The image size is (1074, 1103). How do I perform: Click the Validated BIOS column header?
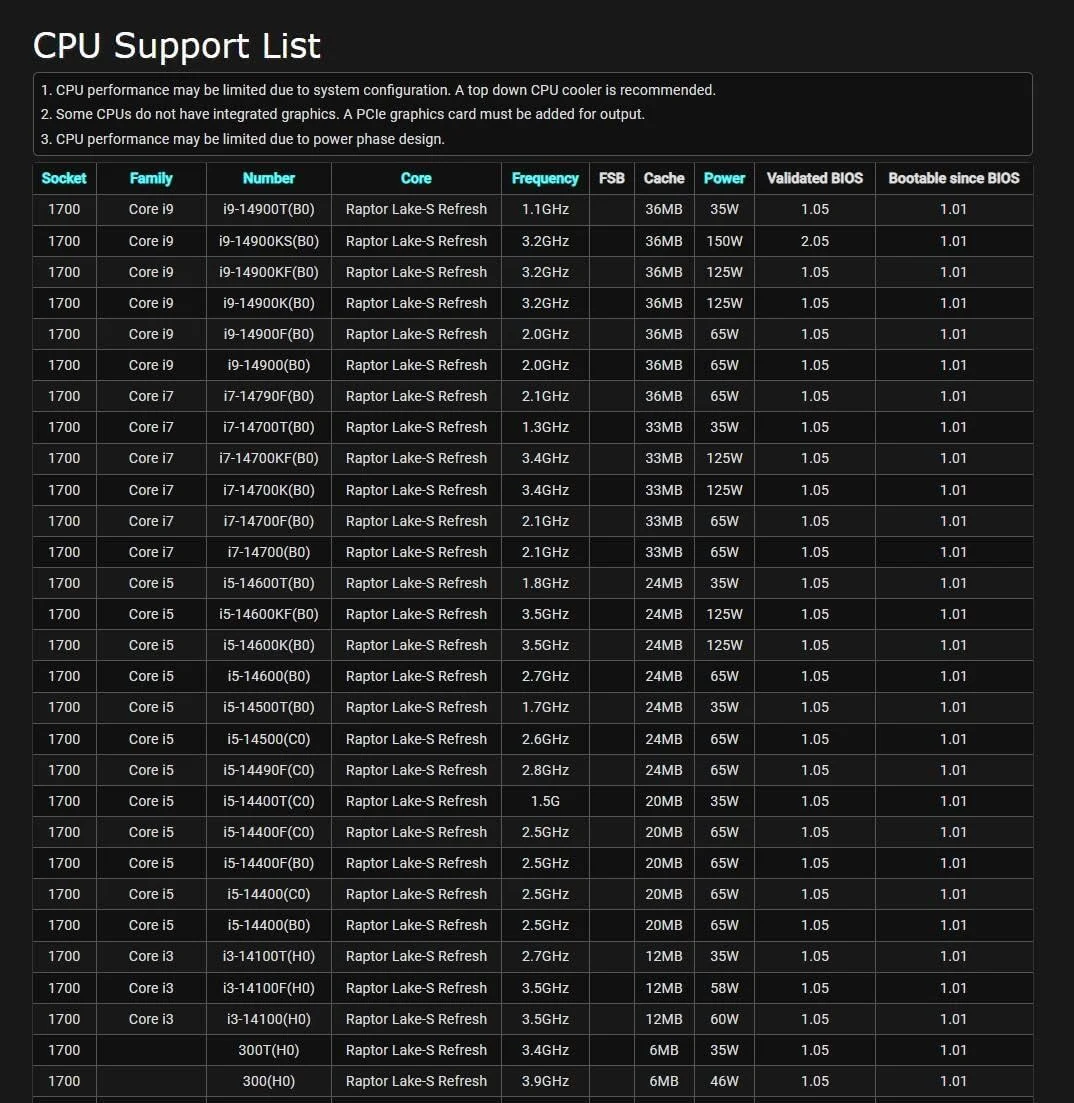click(814, 178)
